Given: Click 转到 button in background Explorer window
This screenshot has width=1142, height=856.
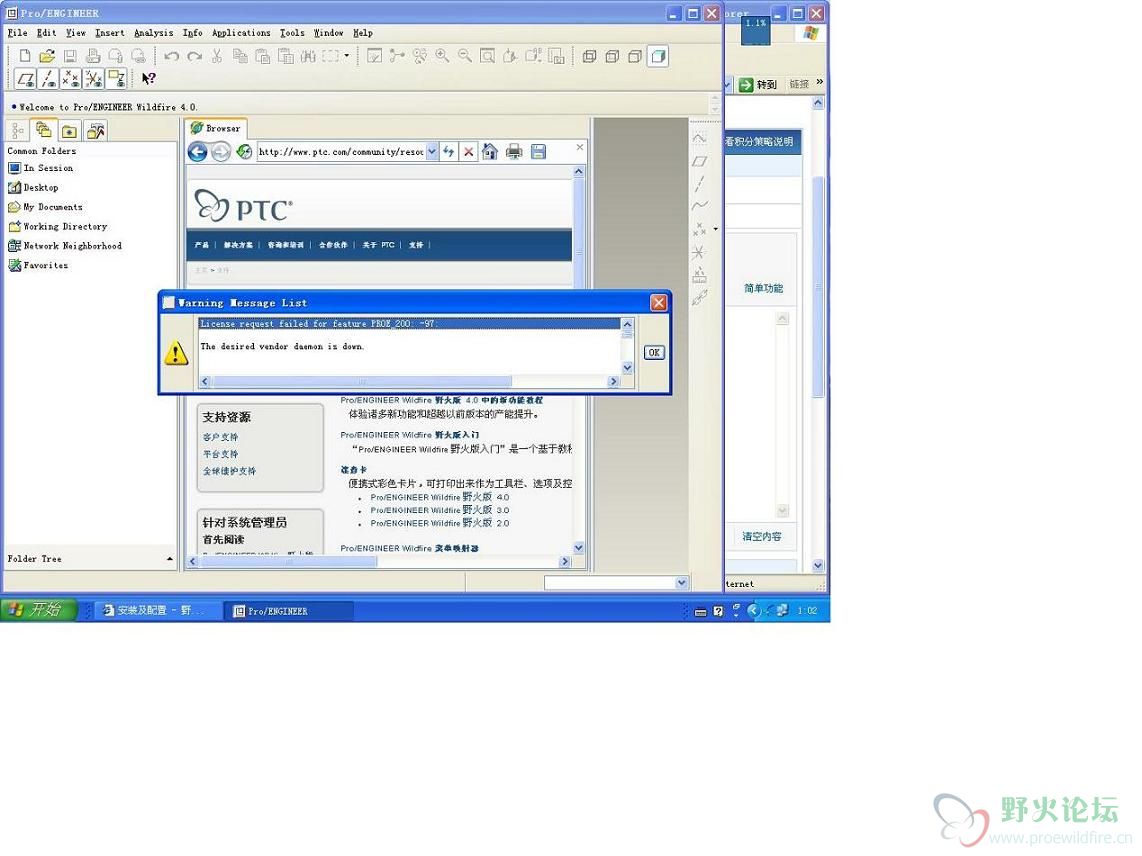Looking at the screenshot, I should click(758, 85).
